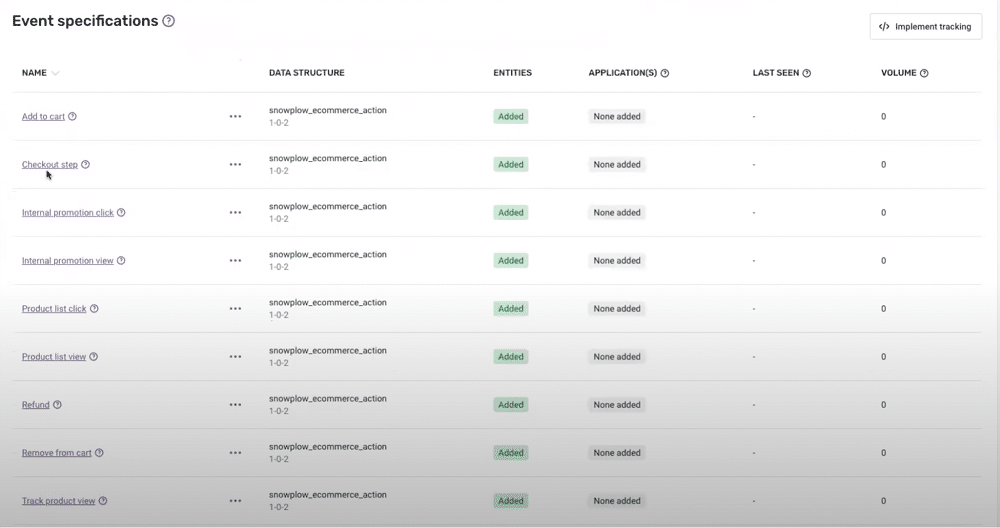The height and width of the screenshot is (528, 1000).
Task: Open the Internal promotion click link
Action: [68, 213]
